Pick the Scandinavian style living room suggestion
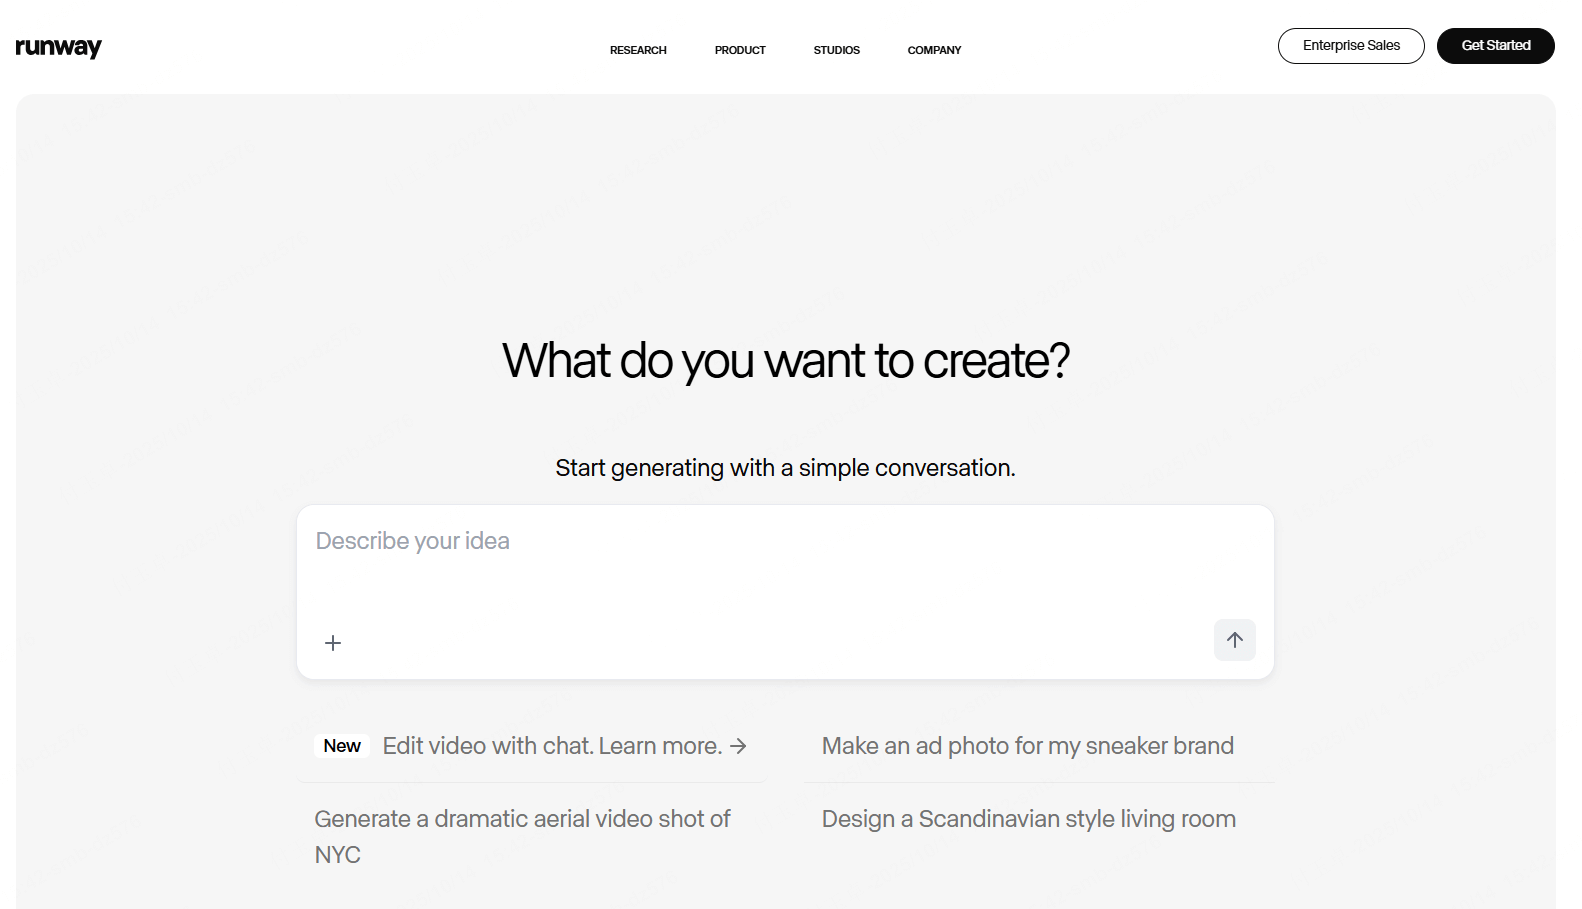The height and width of the screenshot is (909, 1582). pos(1028,819)
